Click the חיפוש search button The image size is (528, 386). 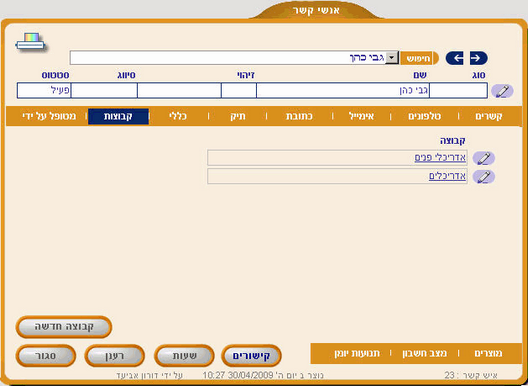[419, 58]
